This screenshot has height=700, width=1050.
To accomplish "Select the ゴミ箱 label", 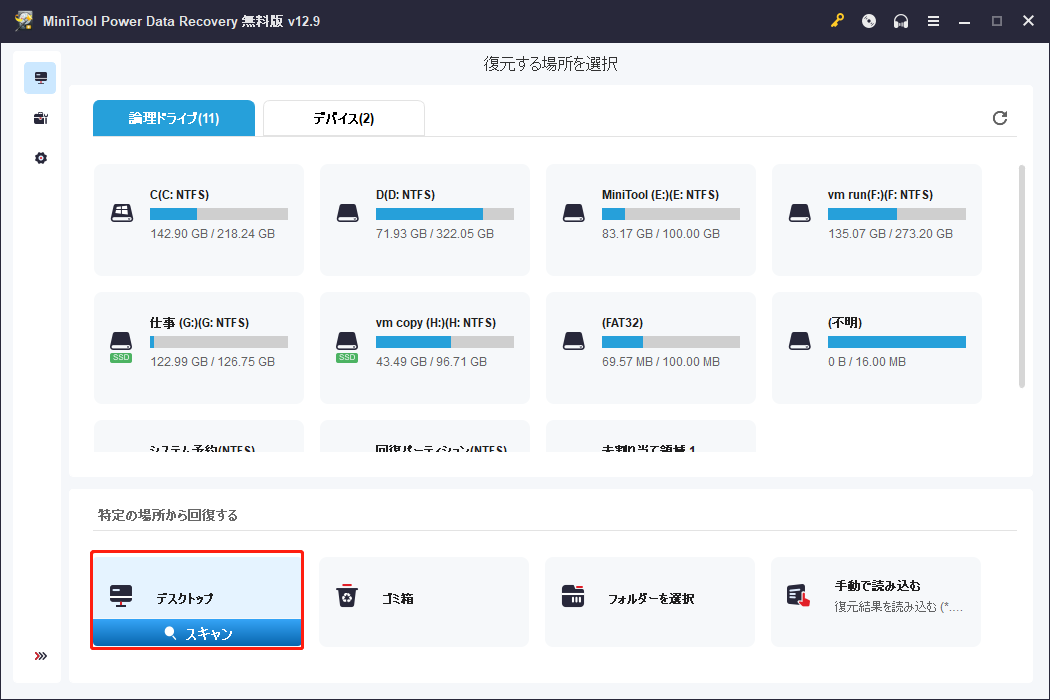I will point(398,599).
